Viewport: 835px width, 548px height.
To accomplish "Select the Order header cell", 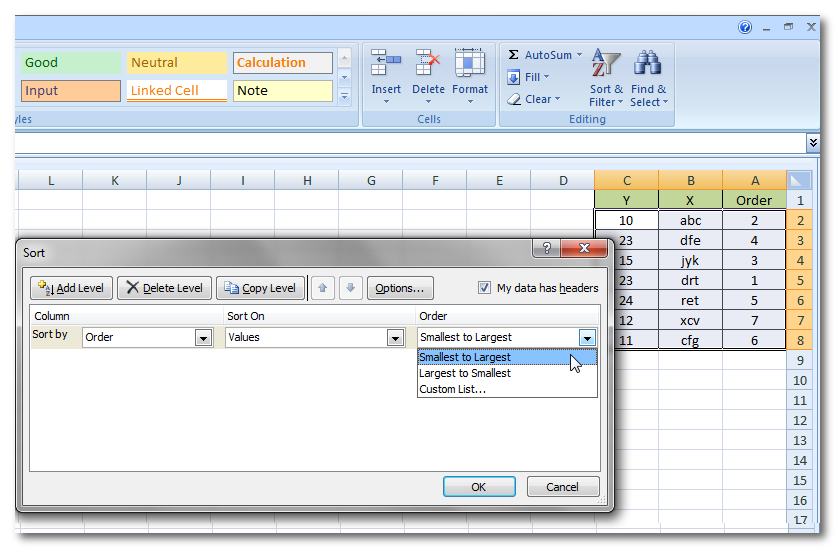I will (x=754, y=200).
